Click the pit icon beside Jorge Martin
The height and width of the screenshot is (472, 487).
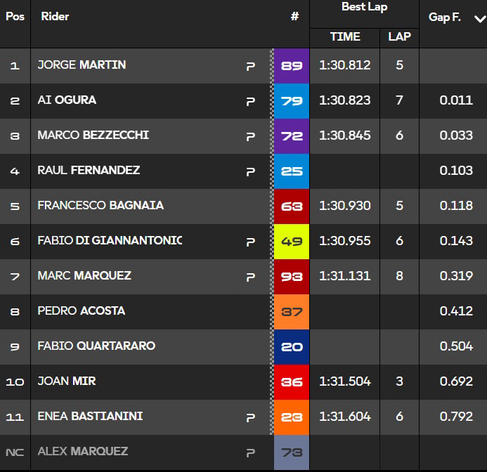251,66
